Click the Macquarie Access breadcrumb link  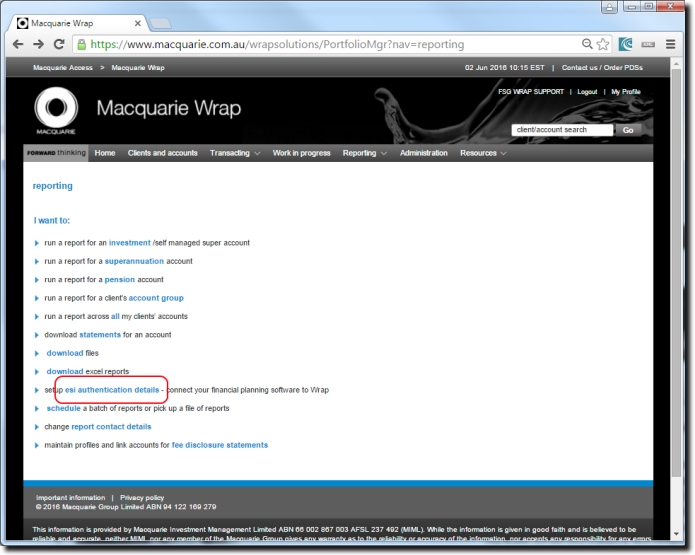[x=63, y=67]
